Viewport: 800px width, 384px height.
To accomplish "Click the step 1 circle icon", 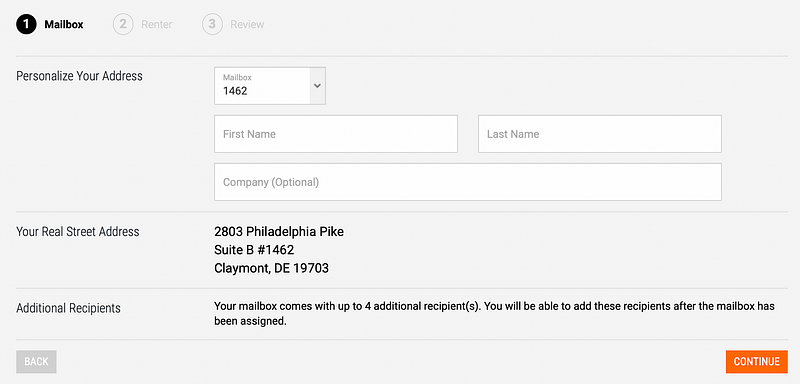I will 26,24.
